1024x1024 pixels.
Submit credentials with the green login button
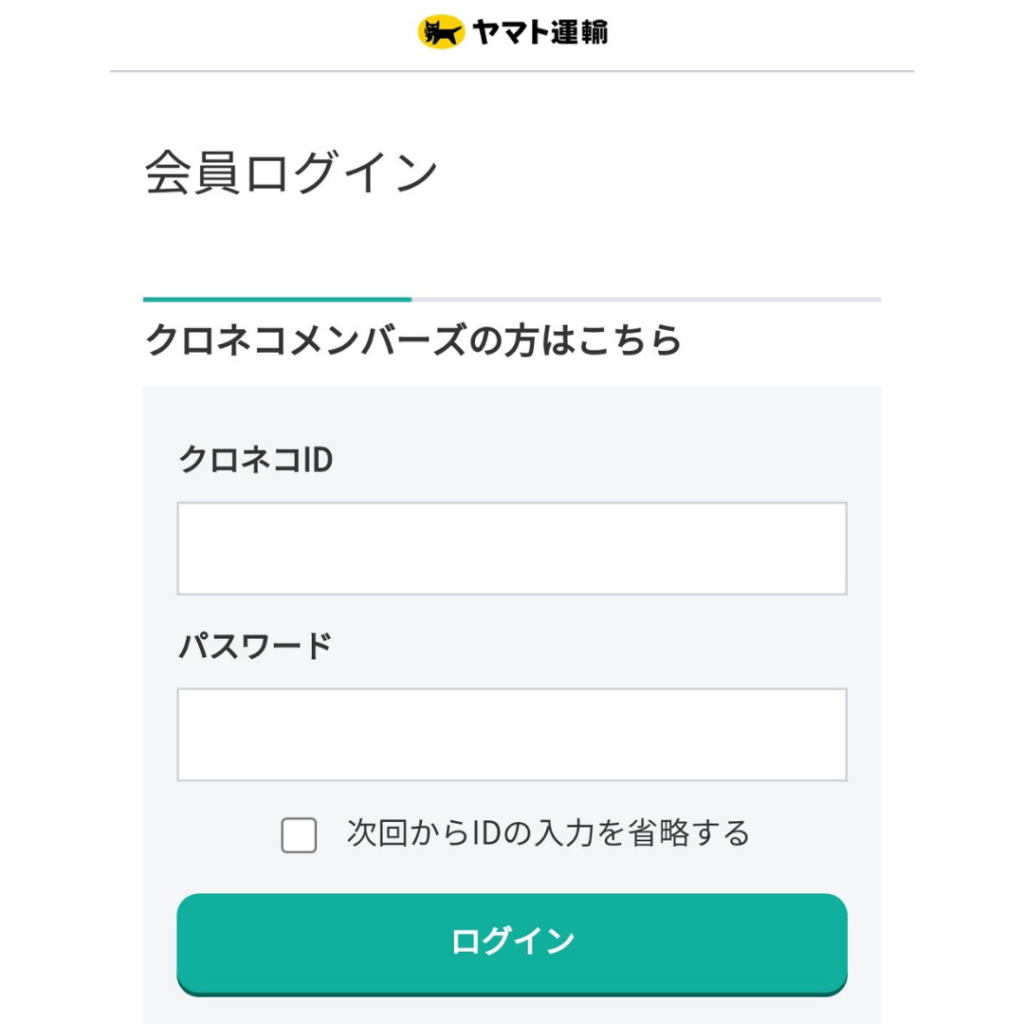tap(511, 941)
